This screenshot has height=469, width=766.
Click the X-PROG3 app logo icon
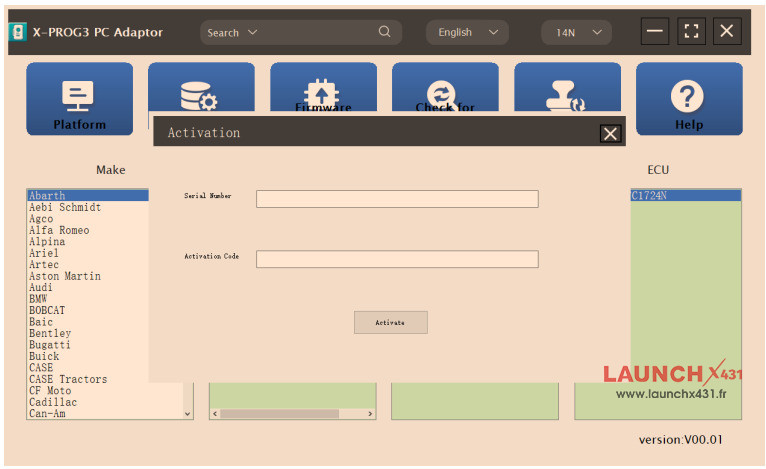click(18, 32)
